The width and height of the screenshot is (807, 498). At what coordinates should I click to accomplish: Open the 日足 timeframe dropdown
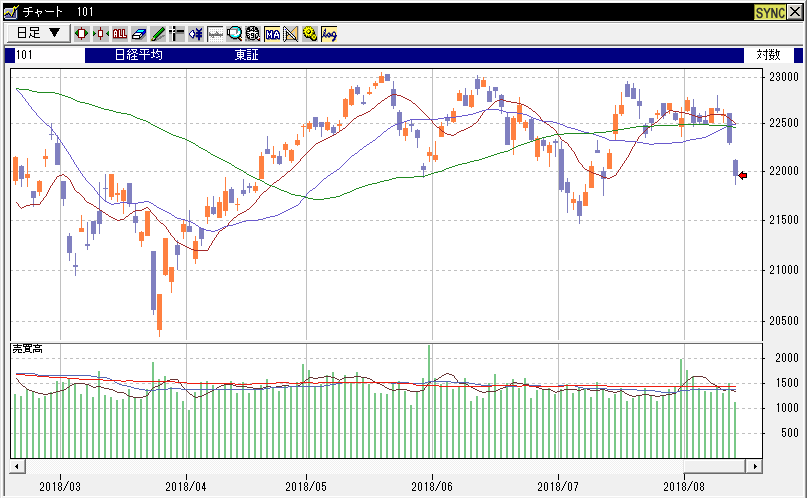tap(38, 33)
